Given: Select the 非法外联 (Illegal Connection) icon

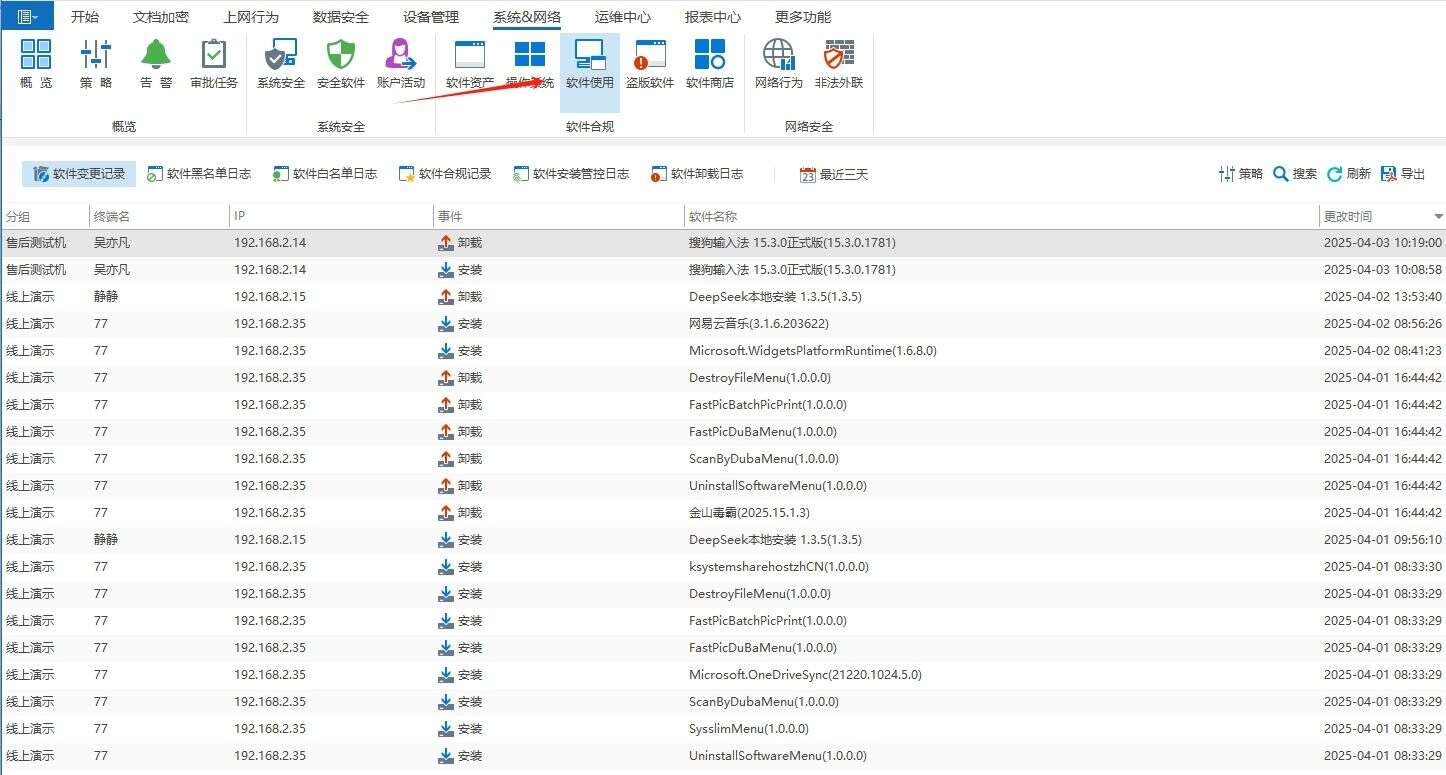Looking at the screenshot, I should (x=838, y=62).
